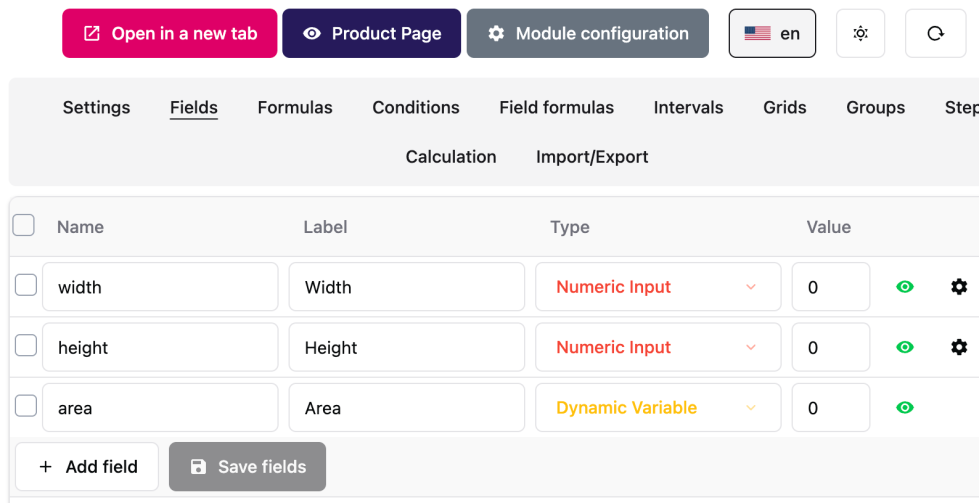Click the Label input containing Height
The width and height of the screenshot is (979, 503).
(406, 347)
